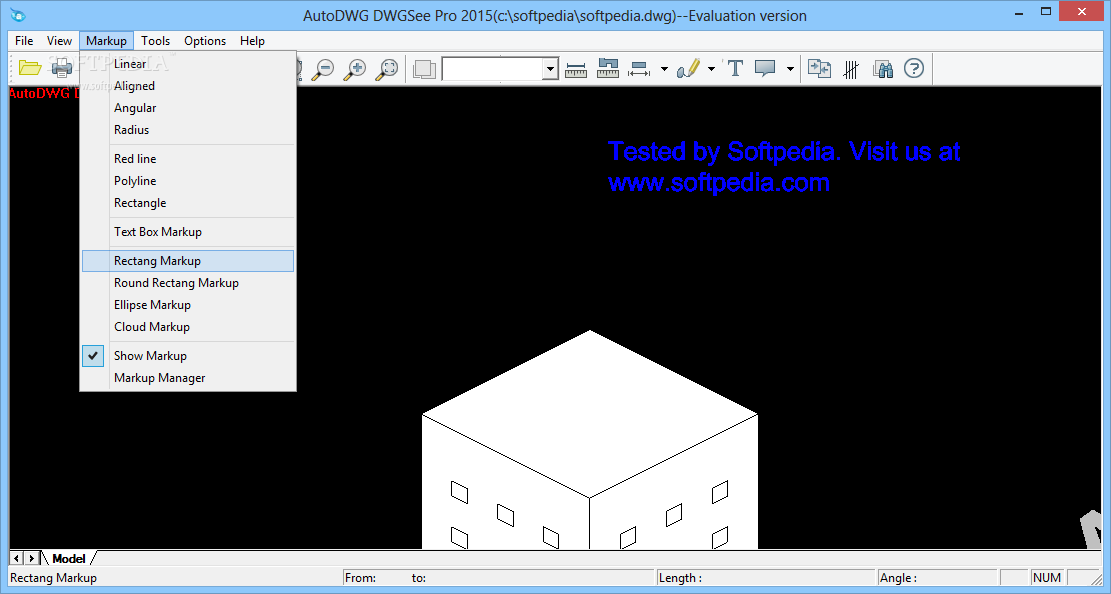
Task: Click the compare drawings icon
Action: (819, 69)
